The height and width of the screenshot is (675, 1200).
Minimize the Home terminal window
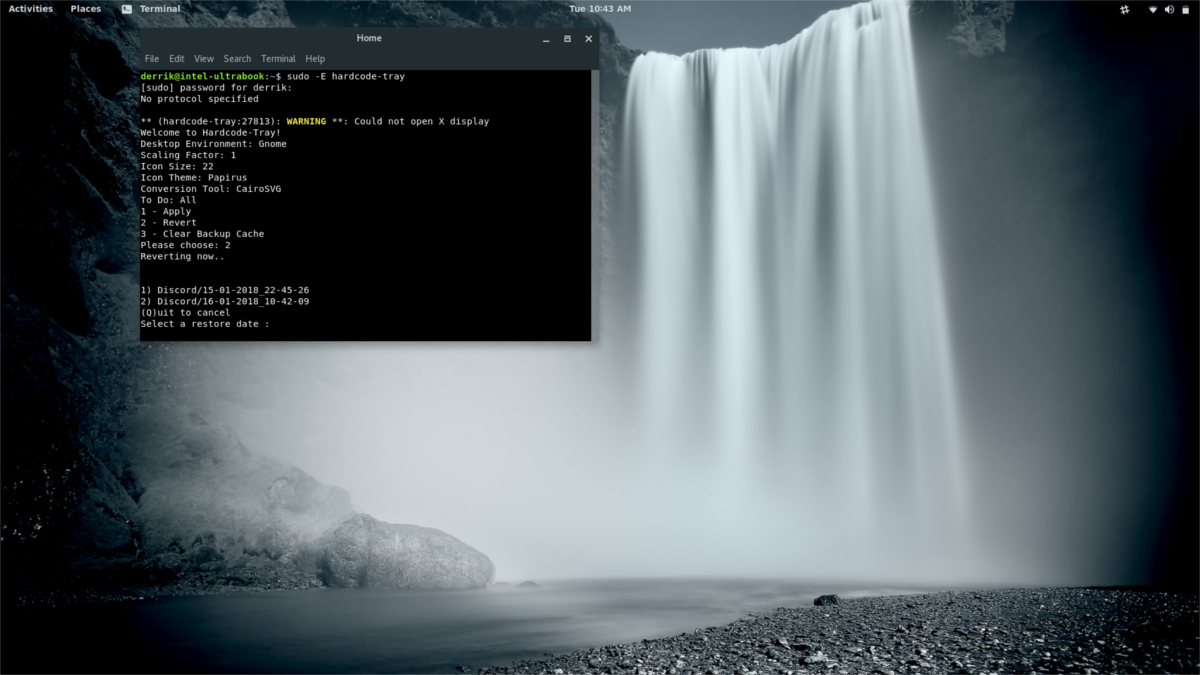pos(546,39)
